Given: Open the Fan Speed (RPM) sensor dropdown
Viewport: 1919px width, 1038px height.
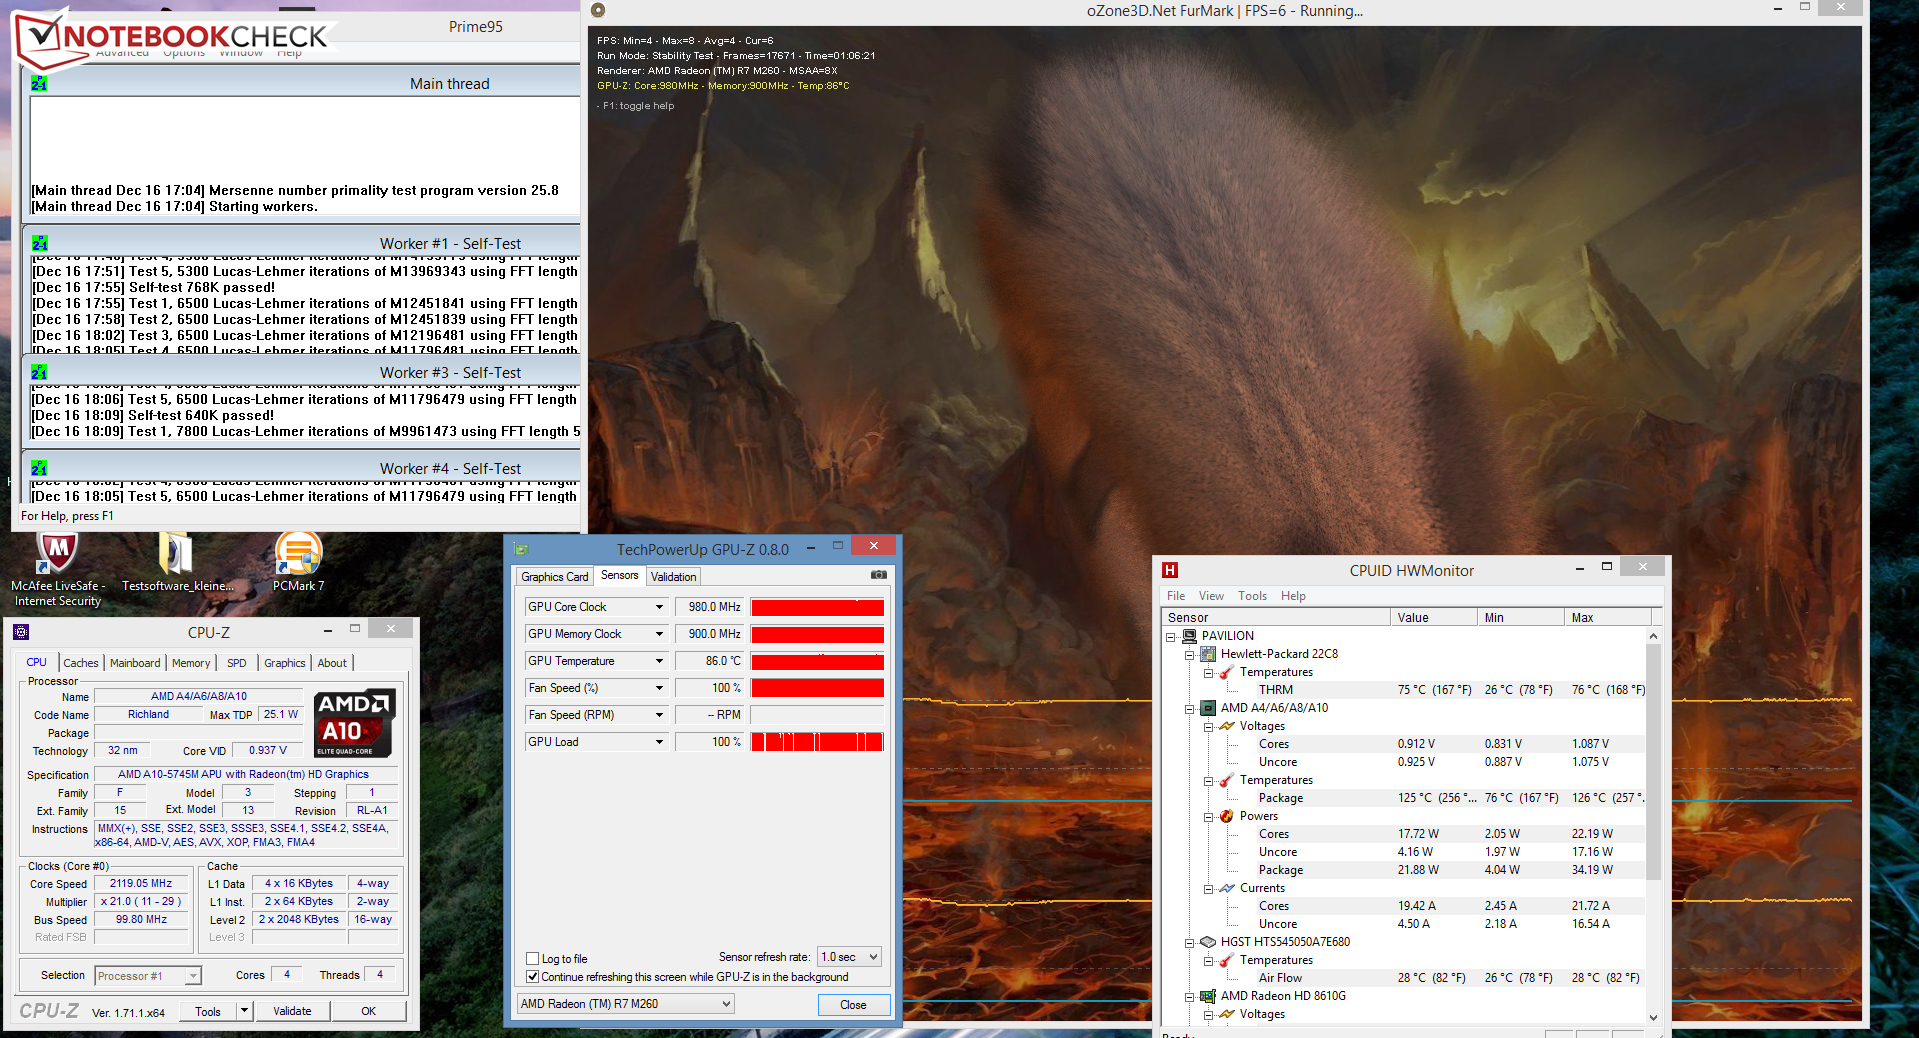Looking at the screenshot, I should tap(659, 715).
